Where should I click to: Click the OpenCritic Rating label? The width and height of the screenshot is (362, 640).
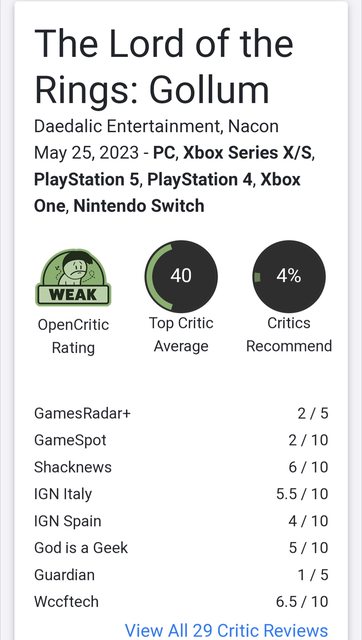[73, 336]
